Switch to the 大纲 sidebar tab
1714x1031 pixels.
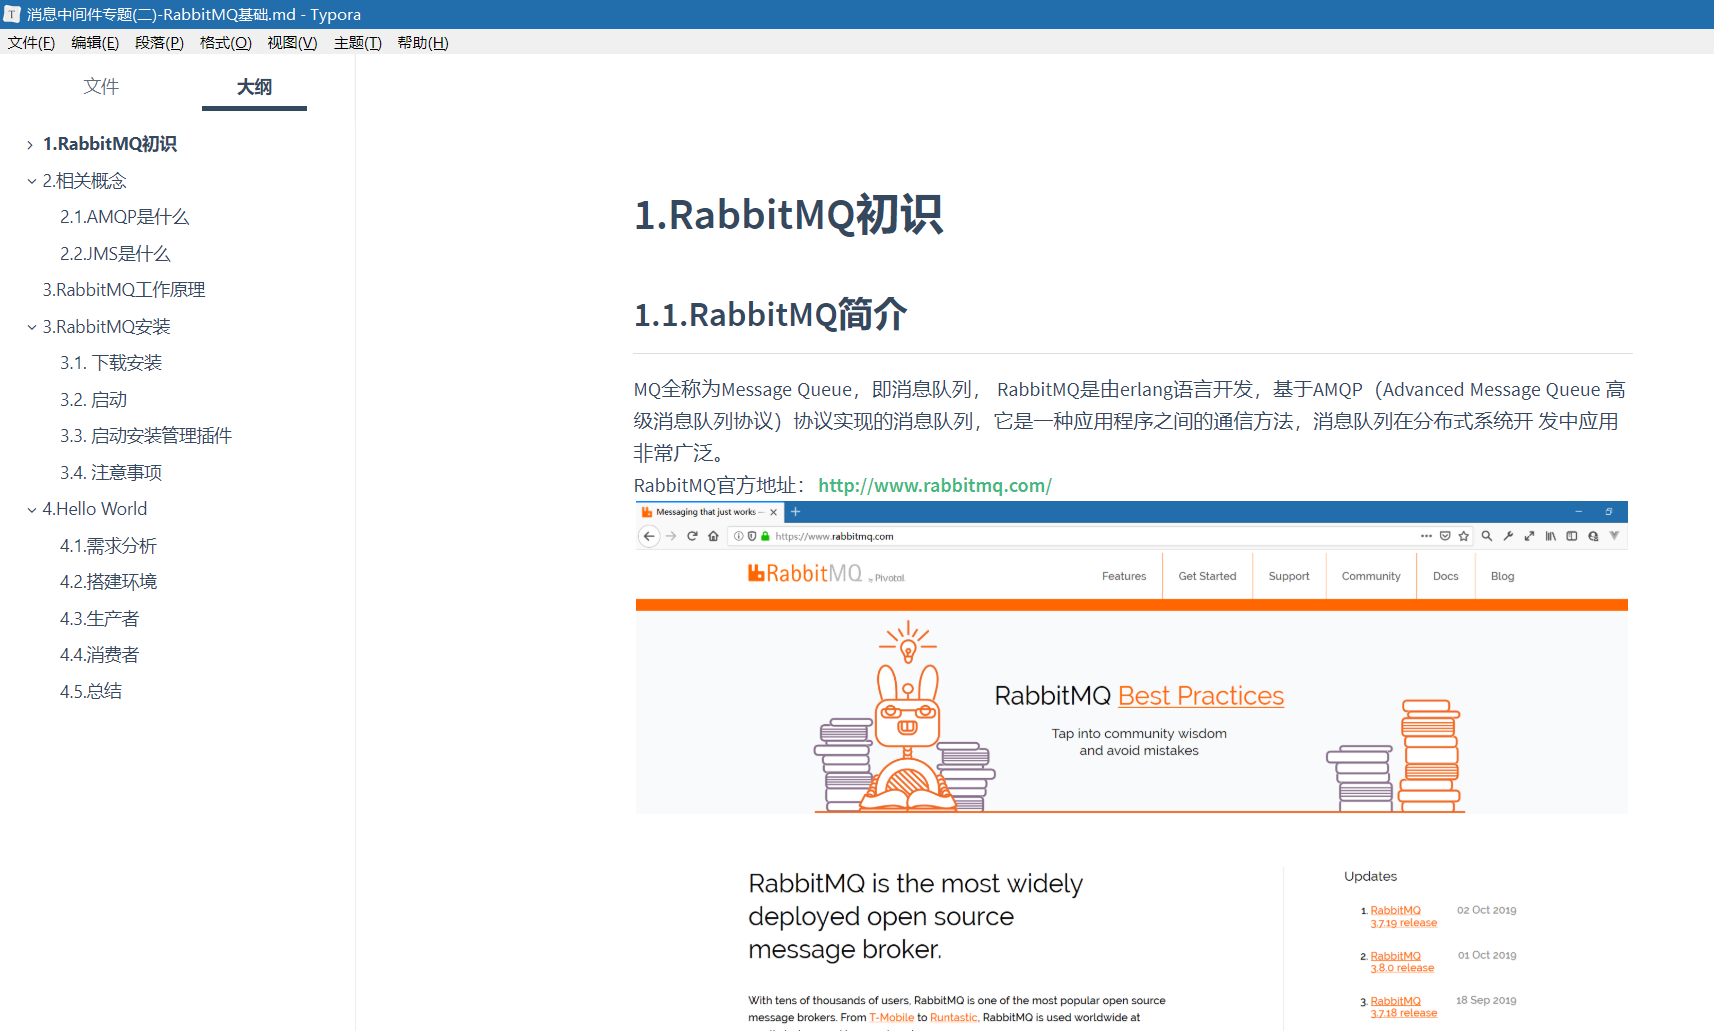[254, 87]
